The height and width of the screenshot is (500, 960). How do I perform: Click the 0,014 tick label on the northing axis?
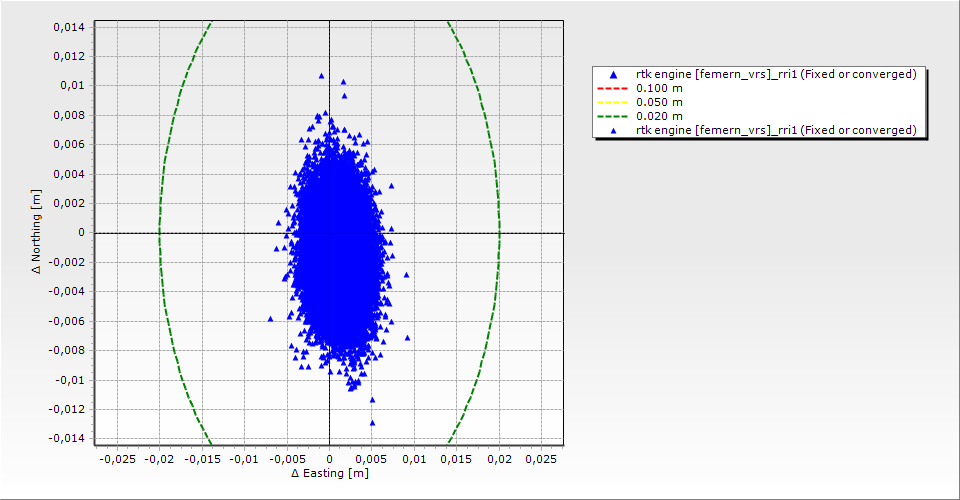(68, 27)
